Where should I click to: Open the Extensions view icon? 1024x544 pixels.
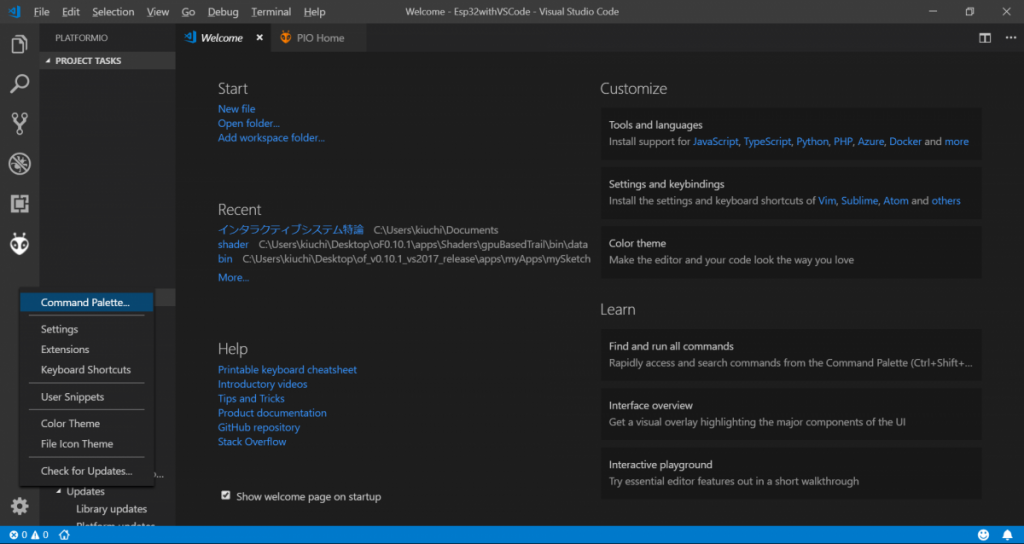[x=19, y=203]
